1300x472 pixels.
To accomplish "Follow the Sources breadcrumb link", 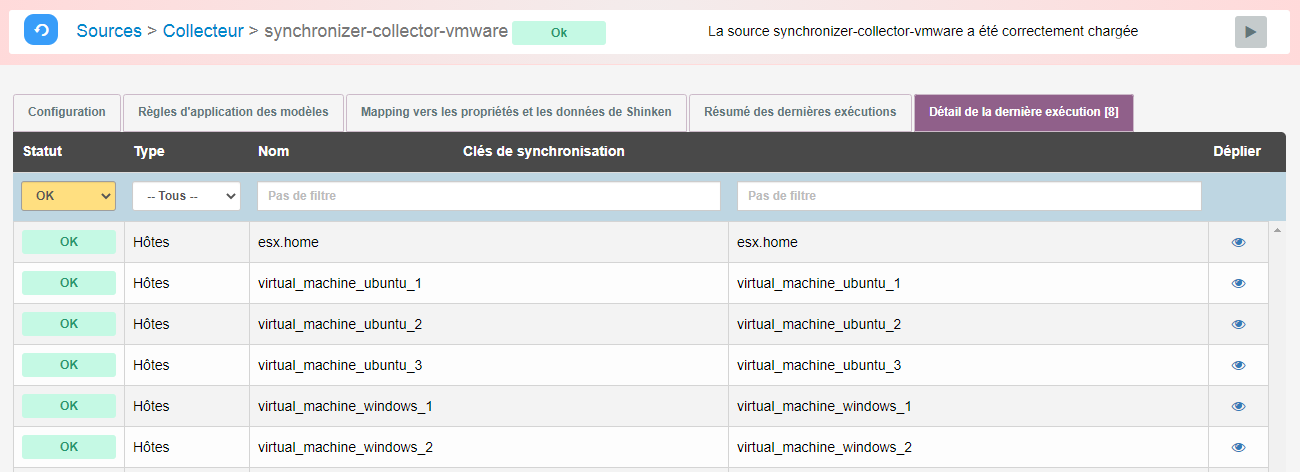I will [109, 31].
